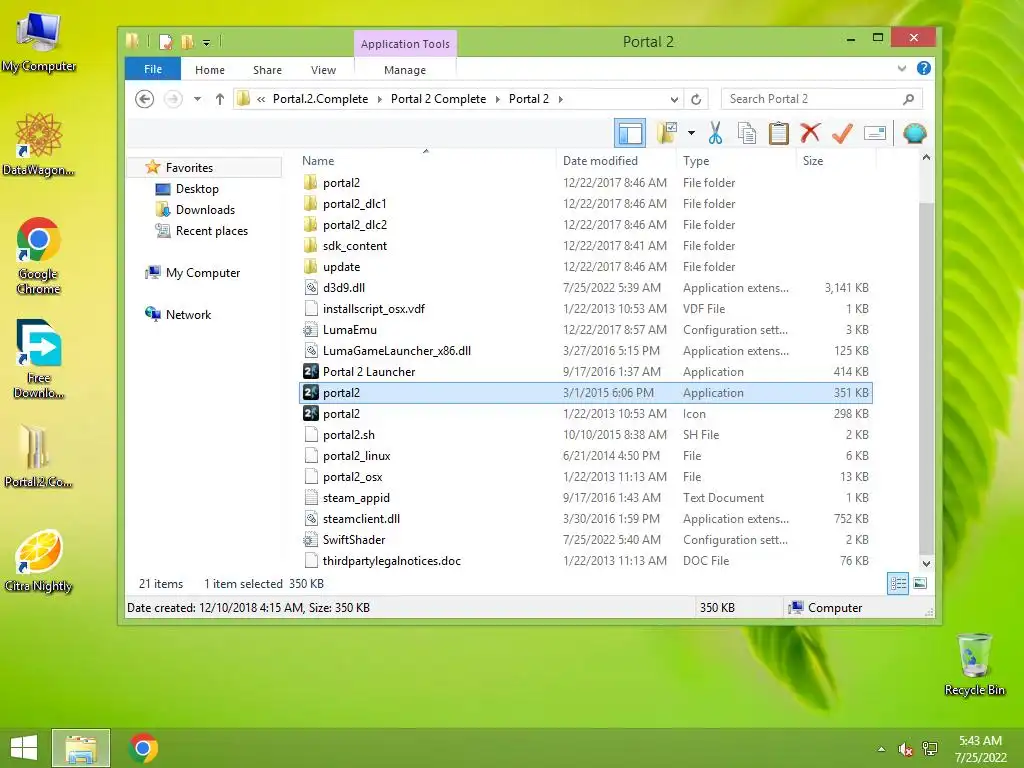Image resolution: width=1024 pixels, height=768 pixels.
Task: Click the muted volume tray icon
Action: (x=905, y=749)
